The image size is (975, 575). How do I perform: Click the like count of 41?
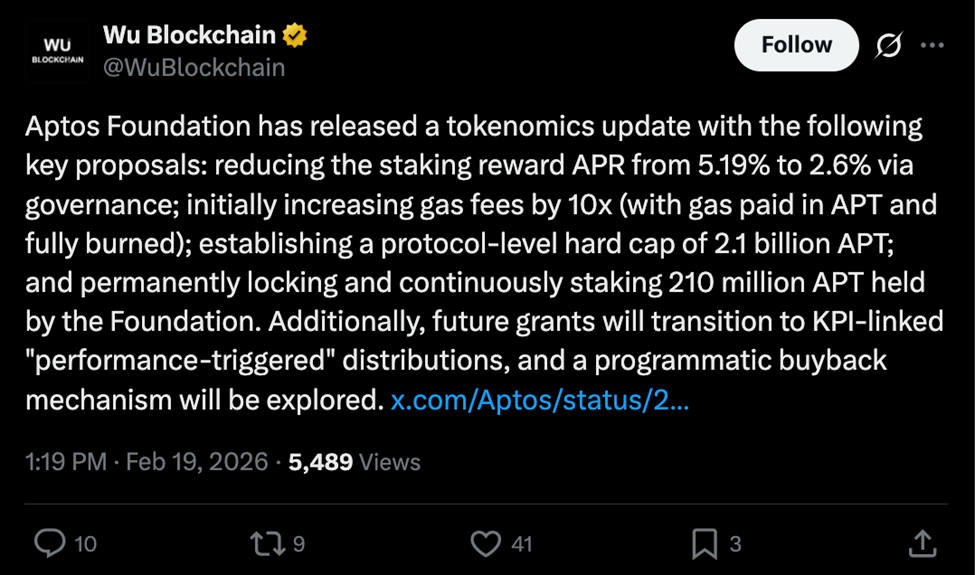pos(521,544)
